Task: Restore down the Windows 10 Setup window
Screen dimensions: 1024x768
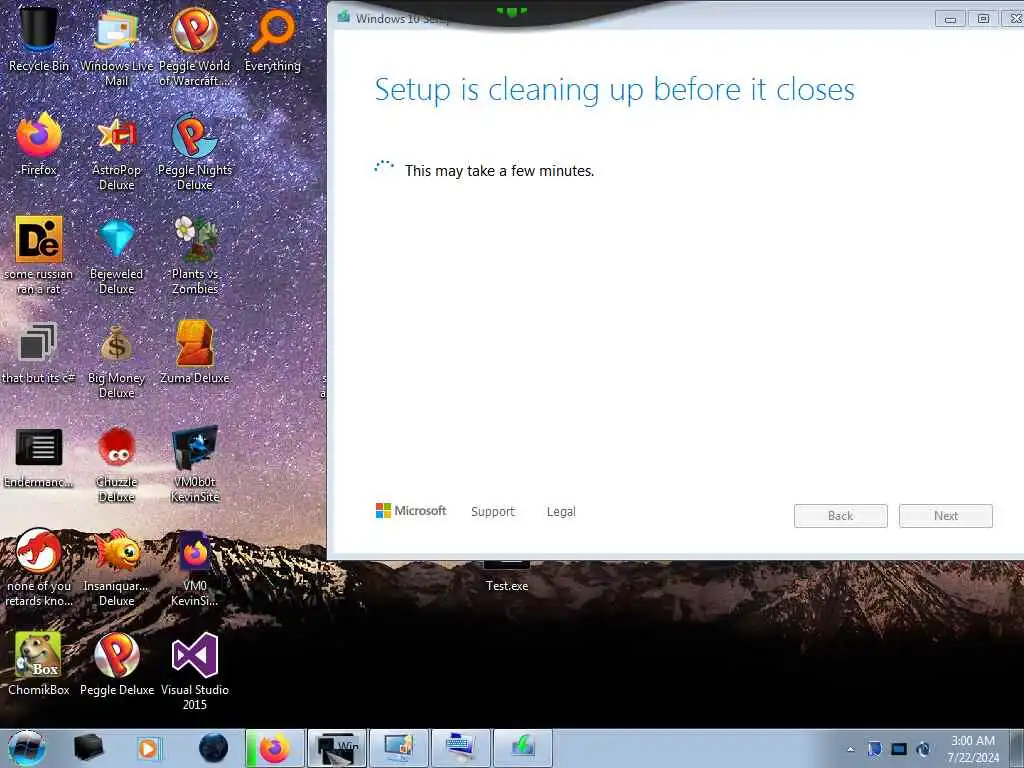Action: pyautogui.click(x=983, y=19)
